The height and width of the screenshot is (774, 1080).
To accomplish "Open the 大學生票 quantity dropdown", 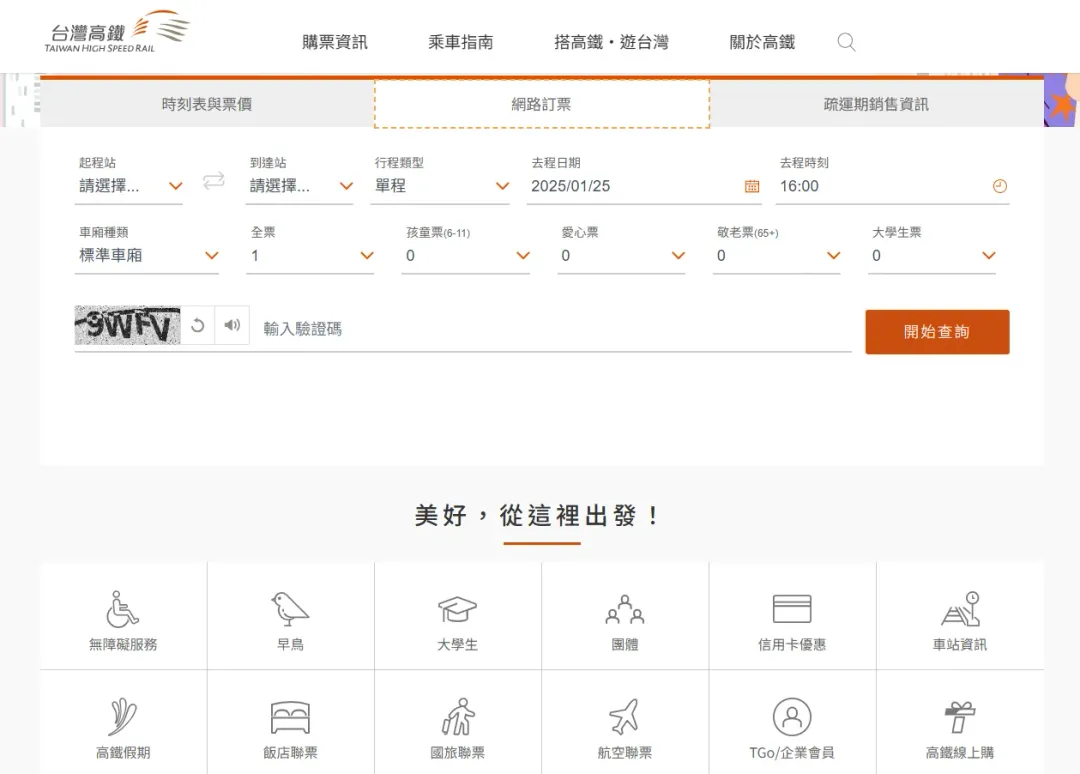I will [x=932, y=255].
